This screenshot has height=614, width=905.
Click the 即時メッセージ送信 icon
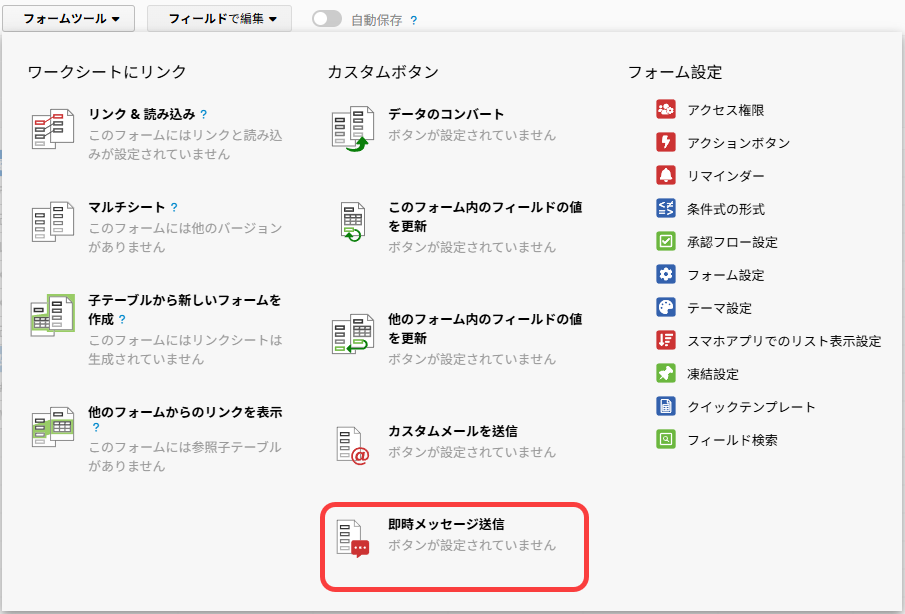tap(353, 538)
